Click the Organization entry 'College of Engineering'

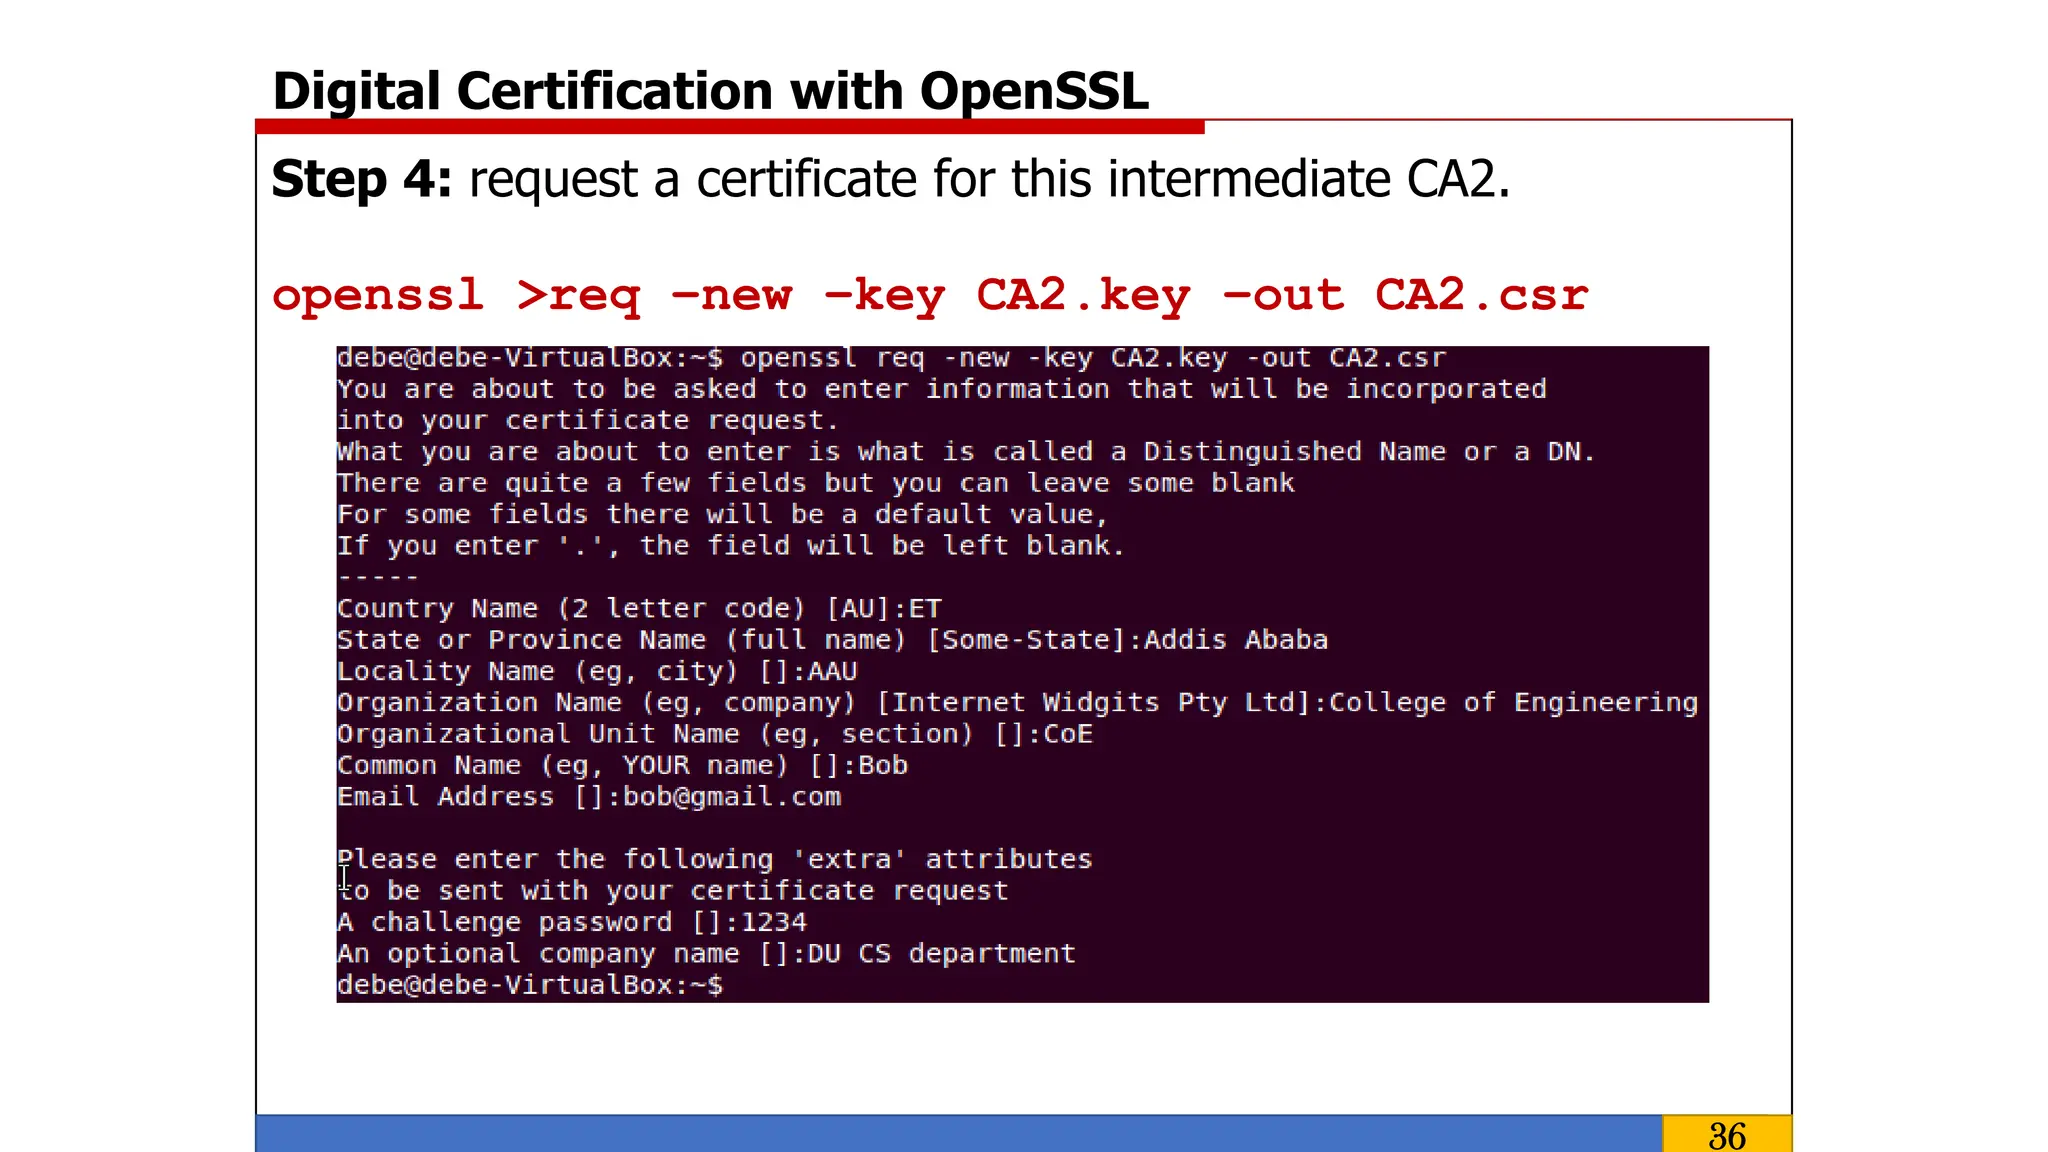(x=1513, y=703)
